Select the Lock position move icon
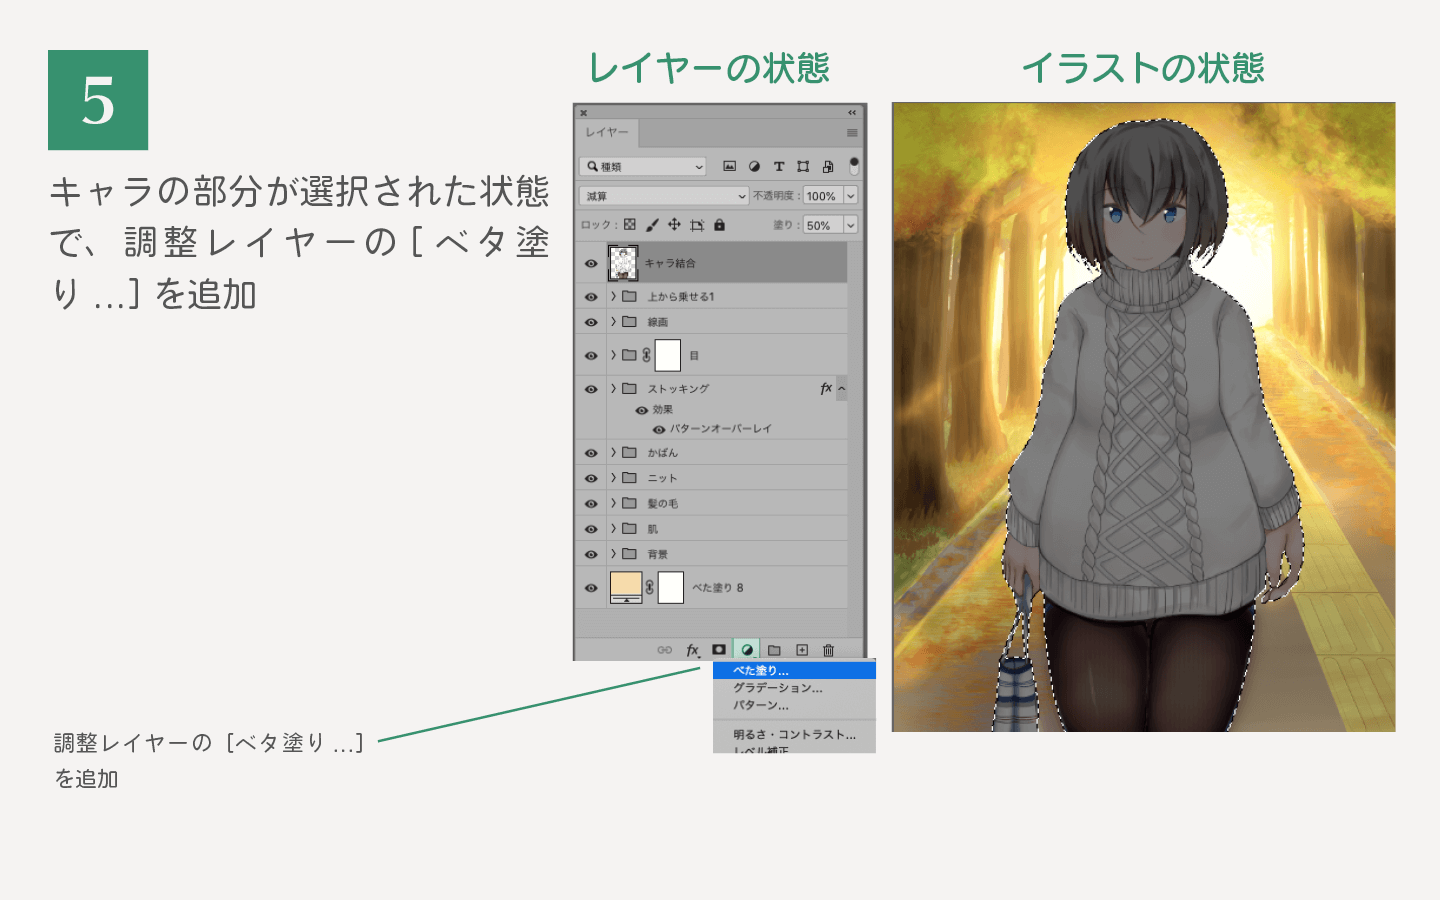 click(x=674, y=225)
